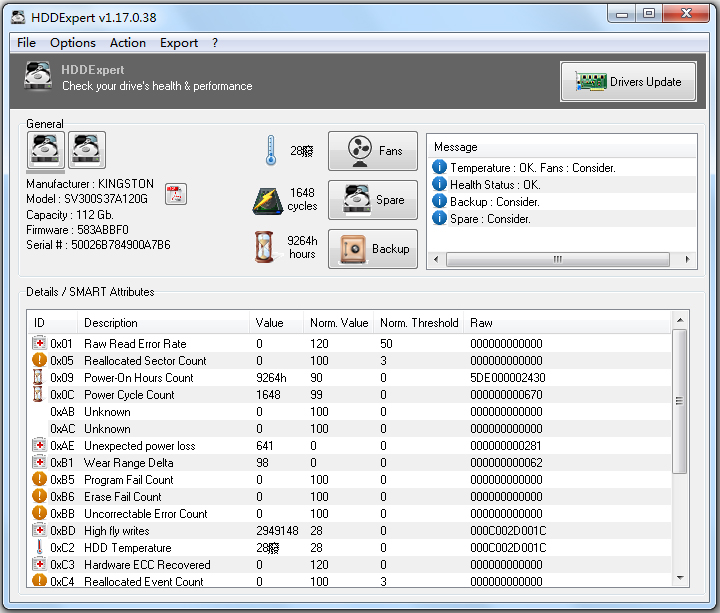720x613 pixels.
Task: Click hourglass icon of Power Cycle Count row
Action: tap(38, 394)
